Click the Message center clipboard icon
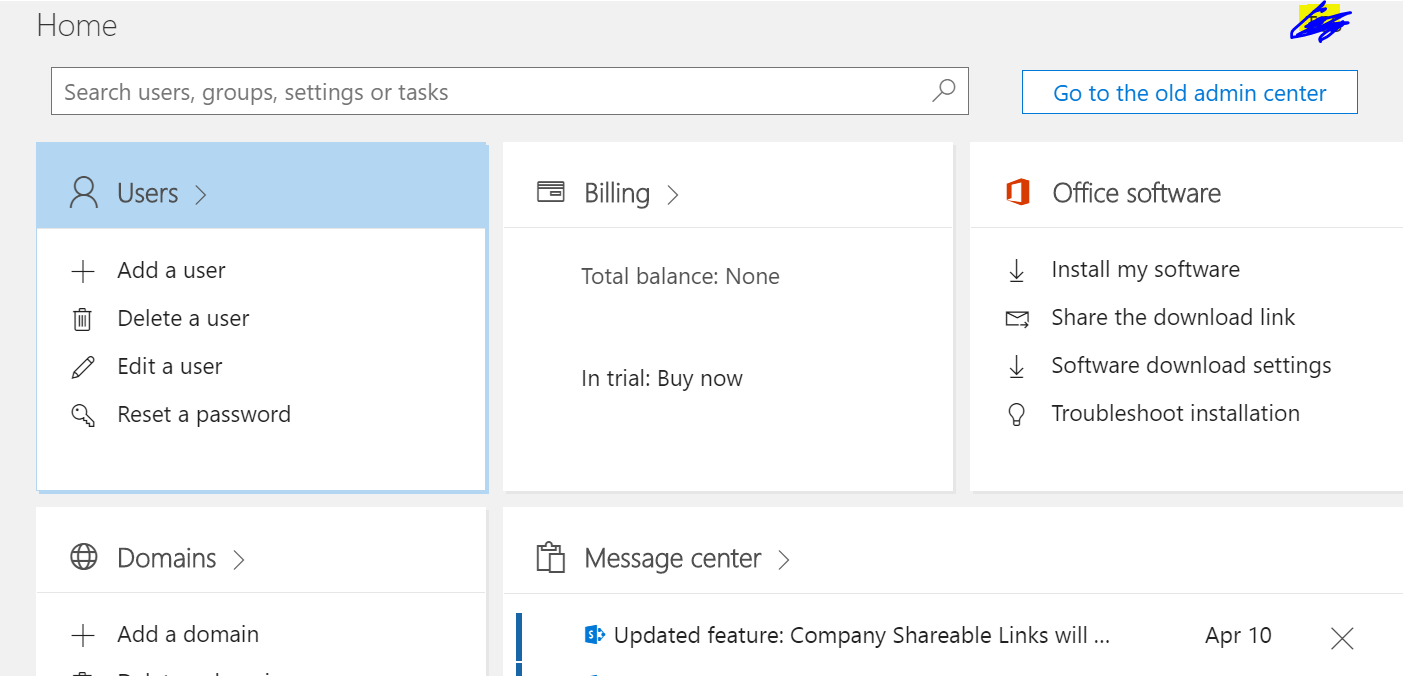Screen dimensions: 1403x676 pos(551,557)
